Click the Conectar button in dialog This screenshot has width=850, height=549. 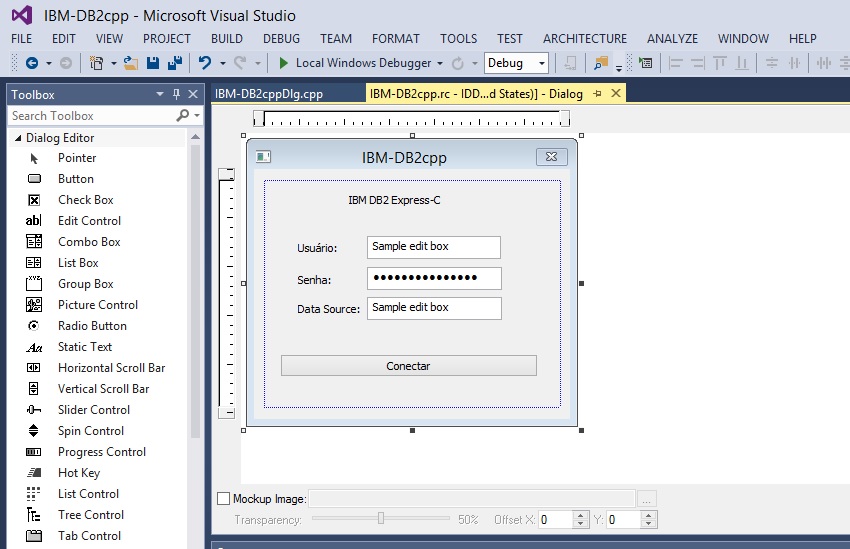pyautogui.click(x=408, y=366)
